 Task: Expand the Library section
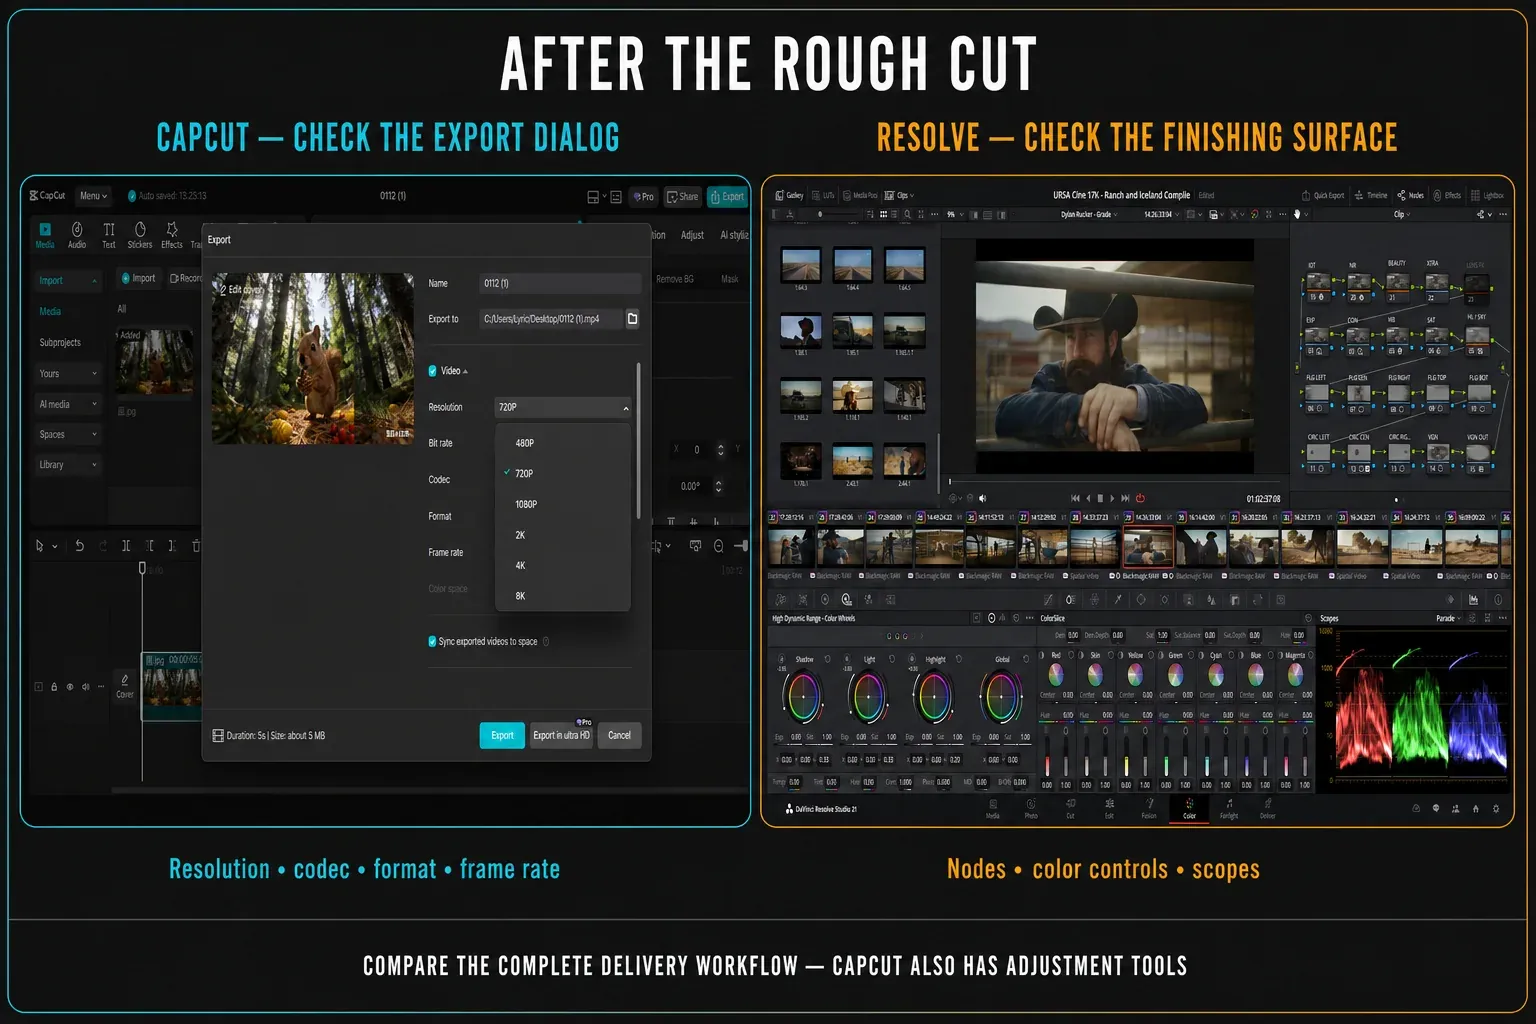[x=68, y=465]
